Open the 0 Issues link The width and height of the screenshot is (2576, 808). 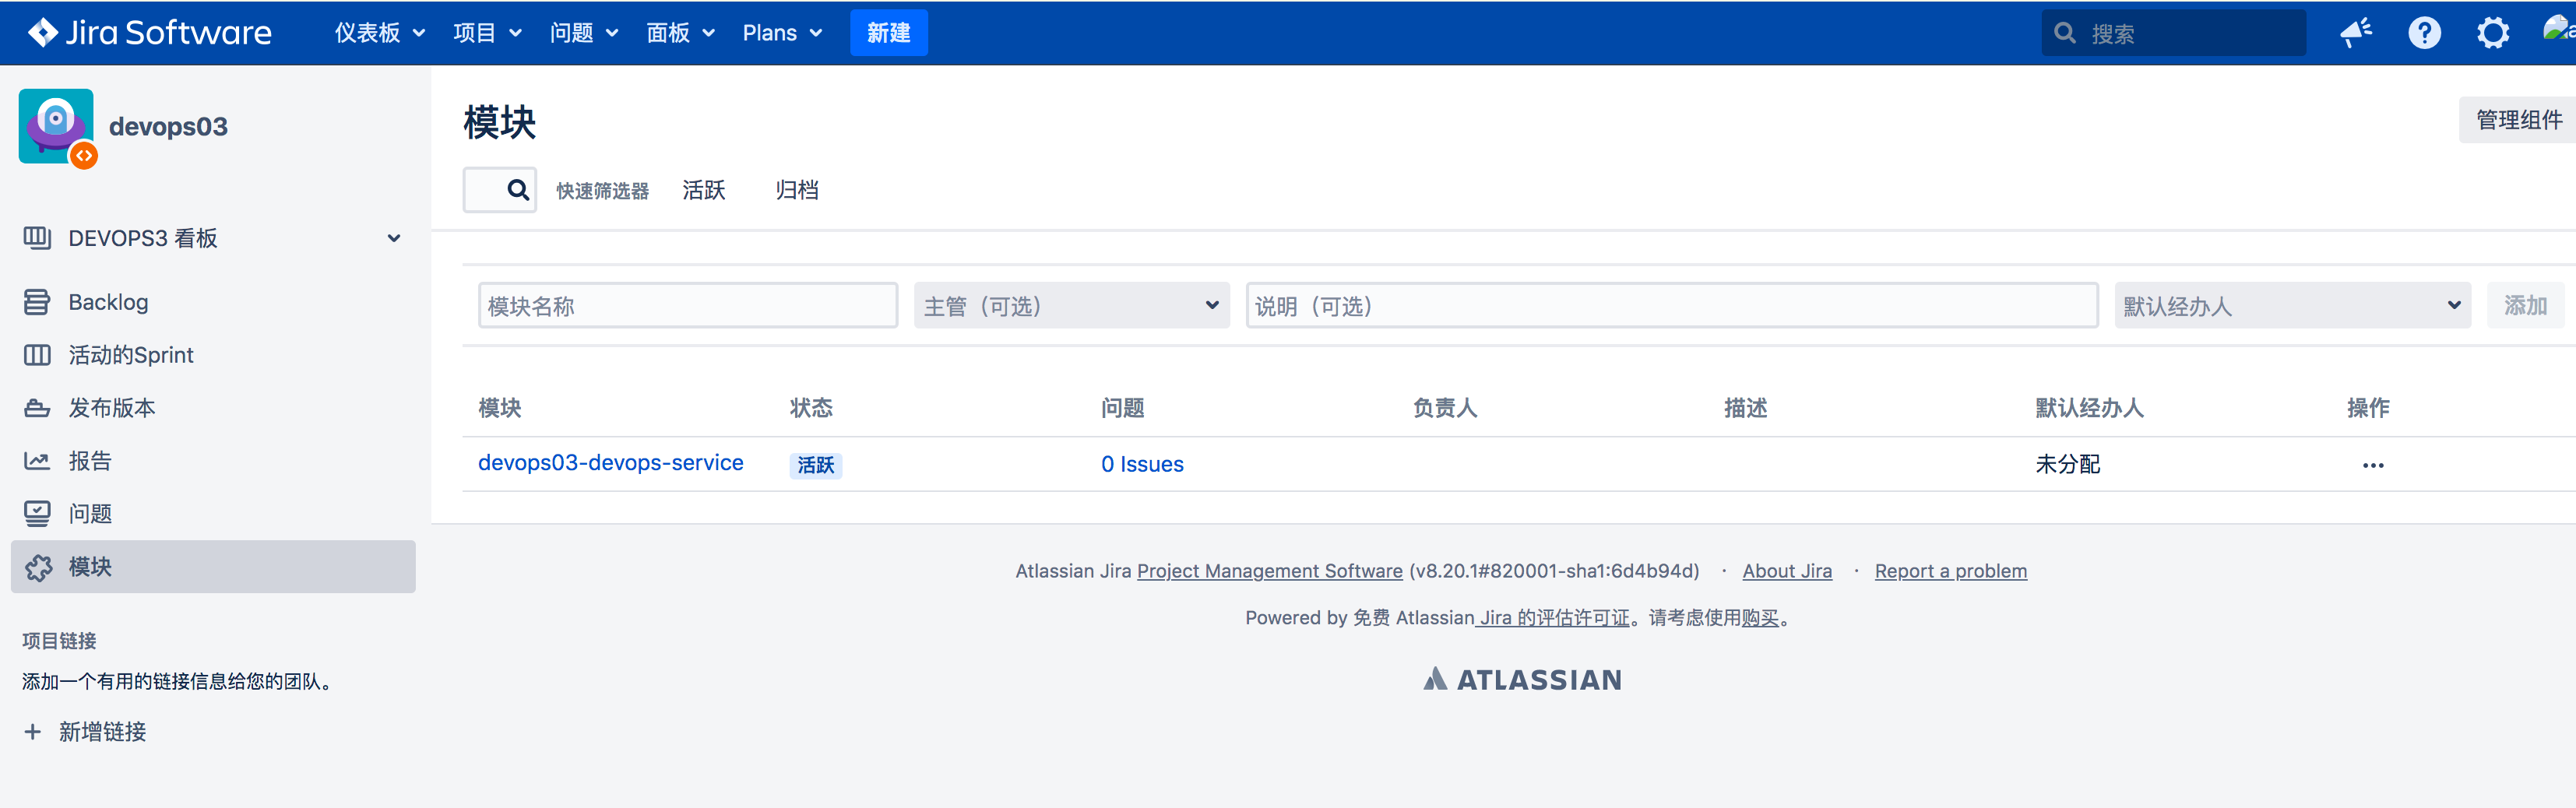[1142, 463]
